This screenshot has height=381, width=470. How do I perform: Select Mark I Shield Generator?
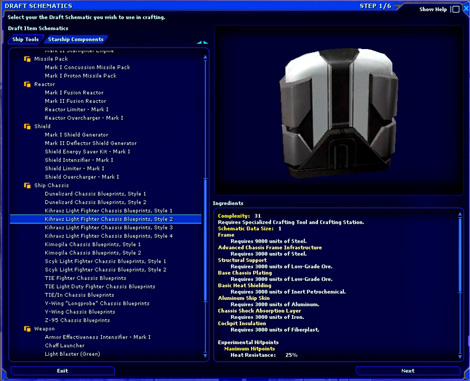pos(76,135)
